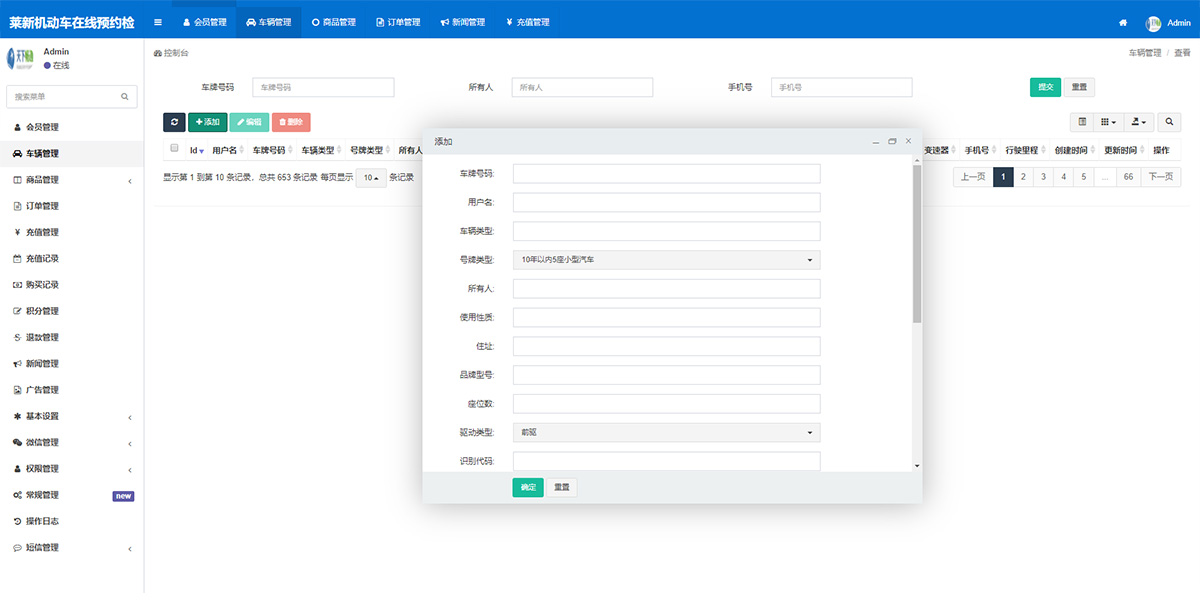The height and width of the screenshot is (600, 1200).
Task: Click the green 添加 button
Action: click(x=208, y=122)
